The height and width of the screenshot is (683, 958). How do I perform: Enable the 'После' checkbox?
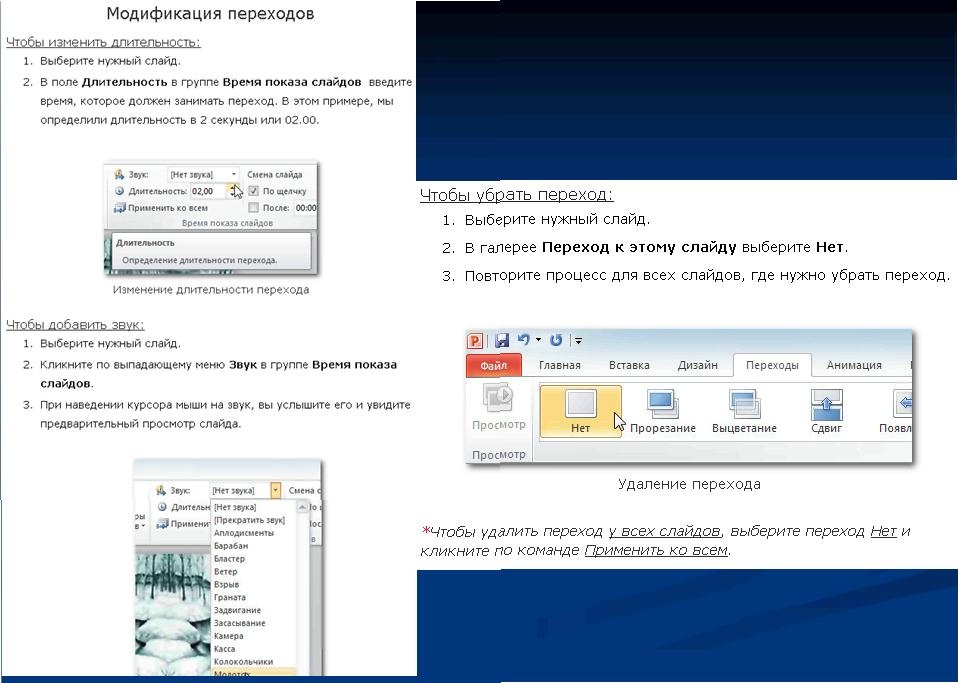click(254, 208)
